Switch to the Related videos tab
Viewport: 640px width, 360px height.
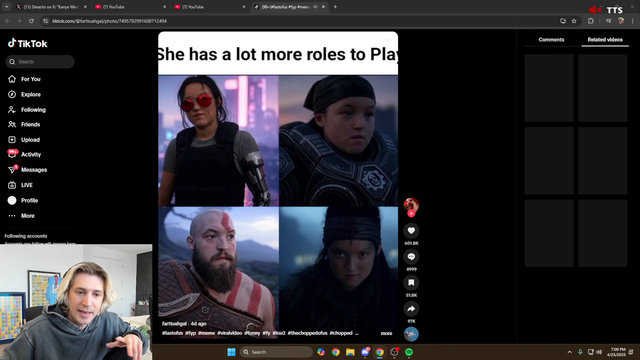pyautogui.click(x=605, y=40)
